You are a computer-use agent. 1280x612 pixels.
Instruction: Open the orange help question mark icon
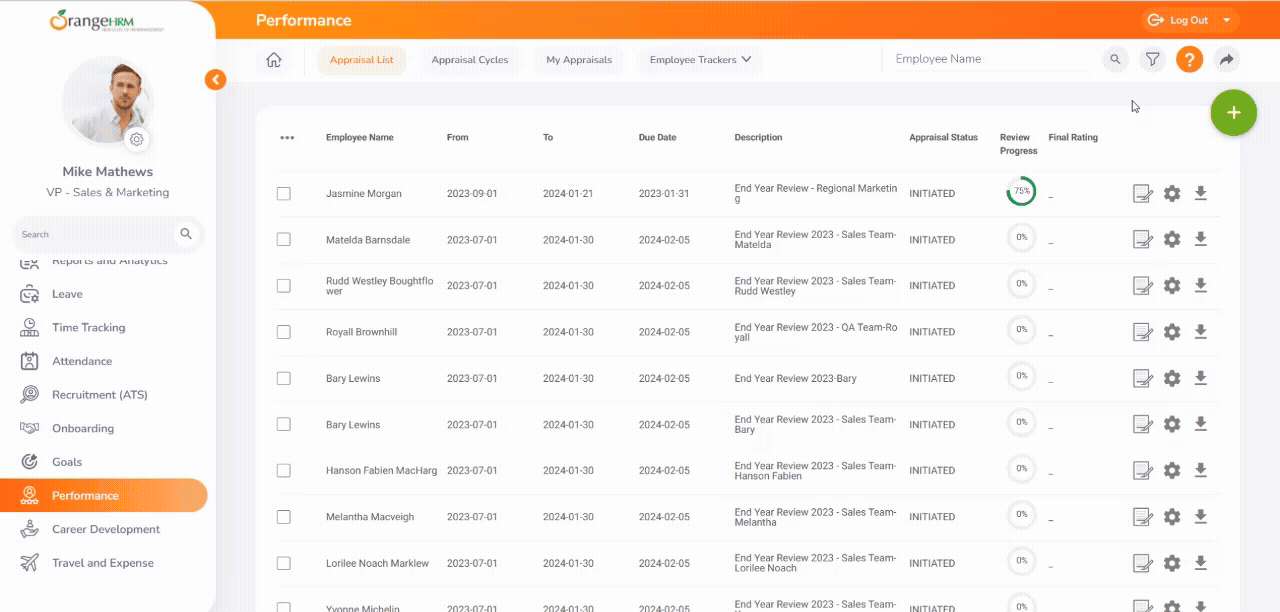pyautogui.click(x=1189, y=60)
